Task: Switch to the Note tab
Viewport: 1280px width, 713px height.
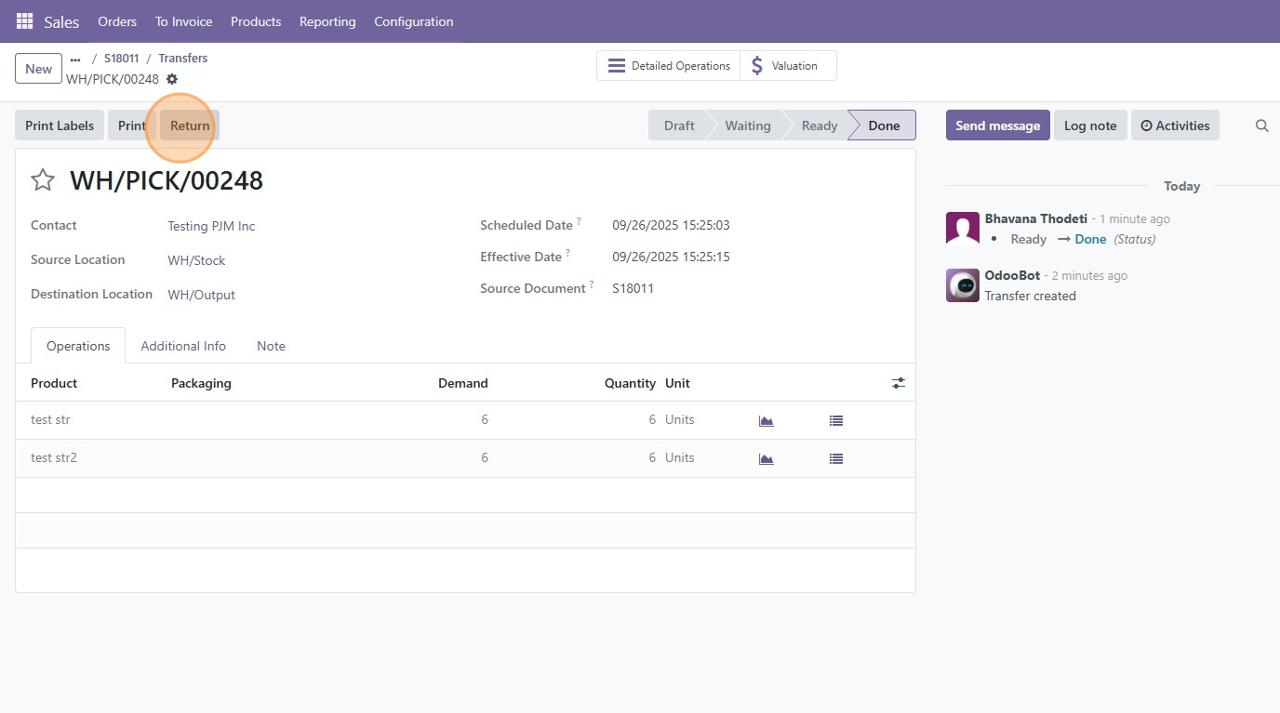Action: (271, 346)
